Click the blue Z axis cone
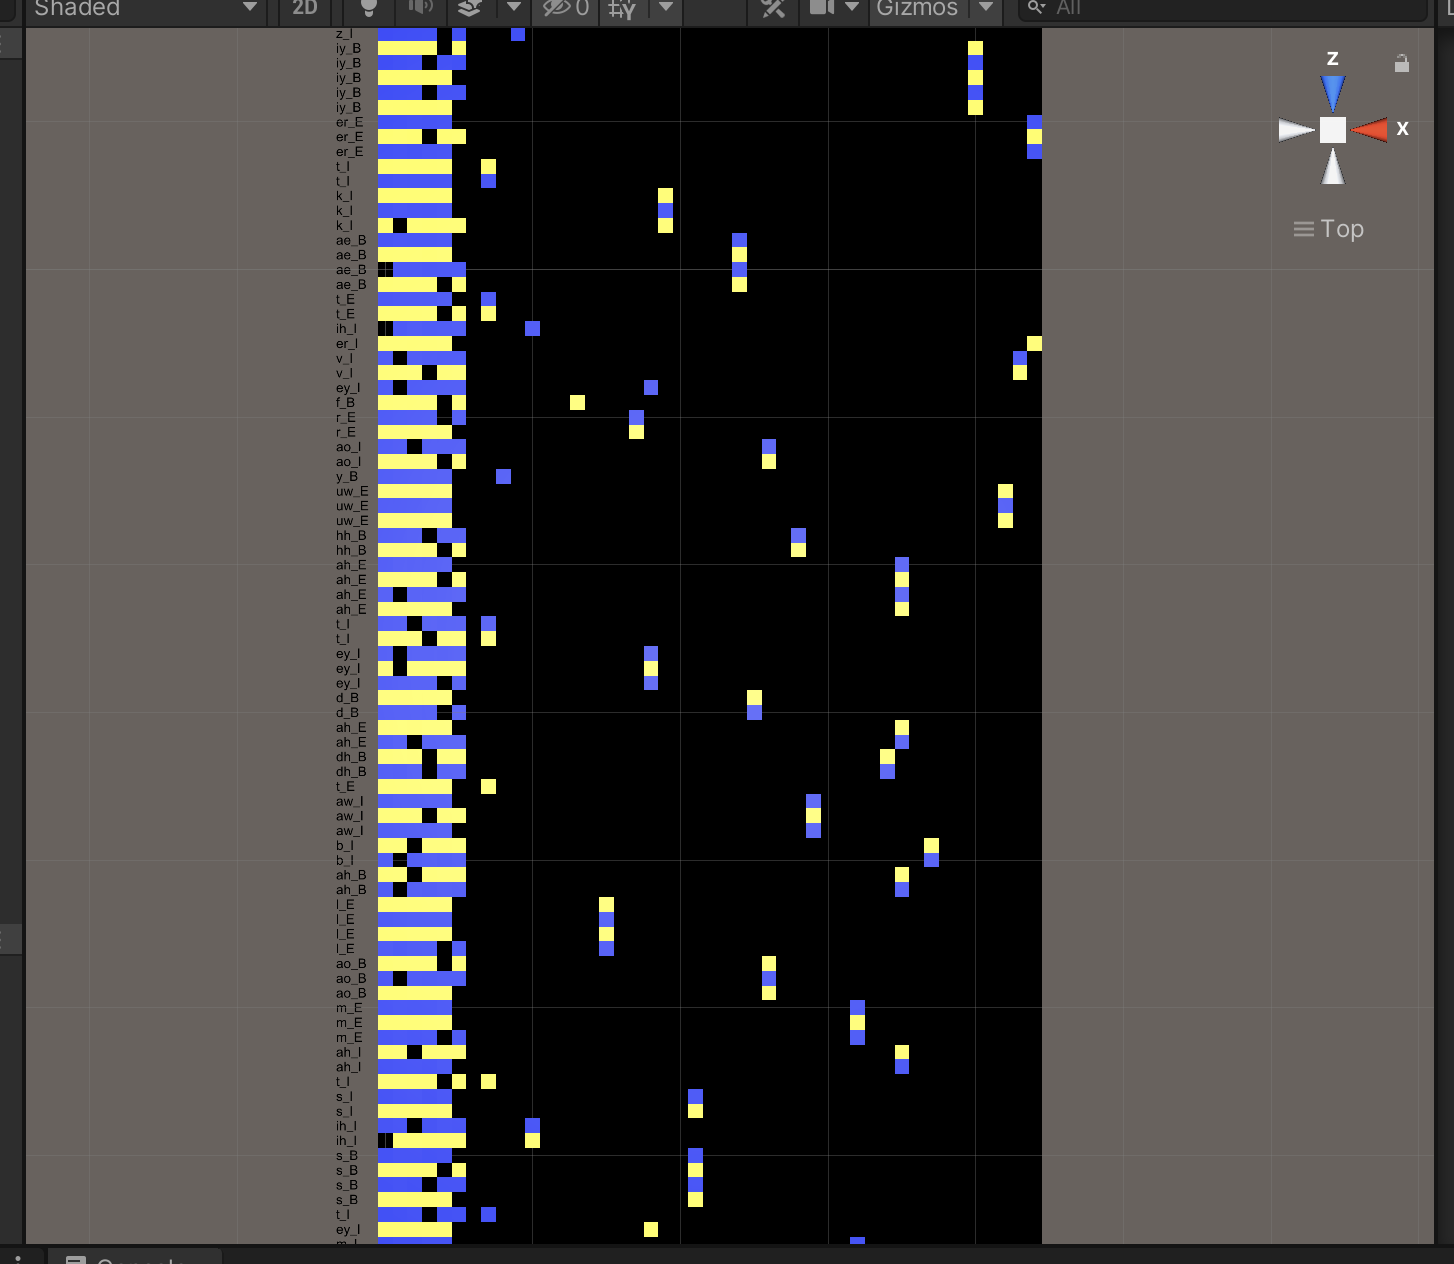Viewport: 1454px width, 1264px height. point(1333,94)
